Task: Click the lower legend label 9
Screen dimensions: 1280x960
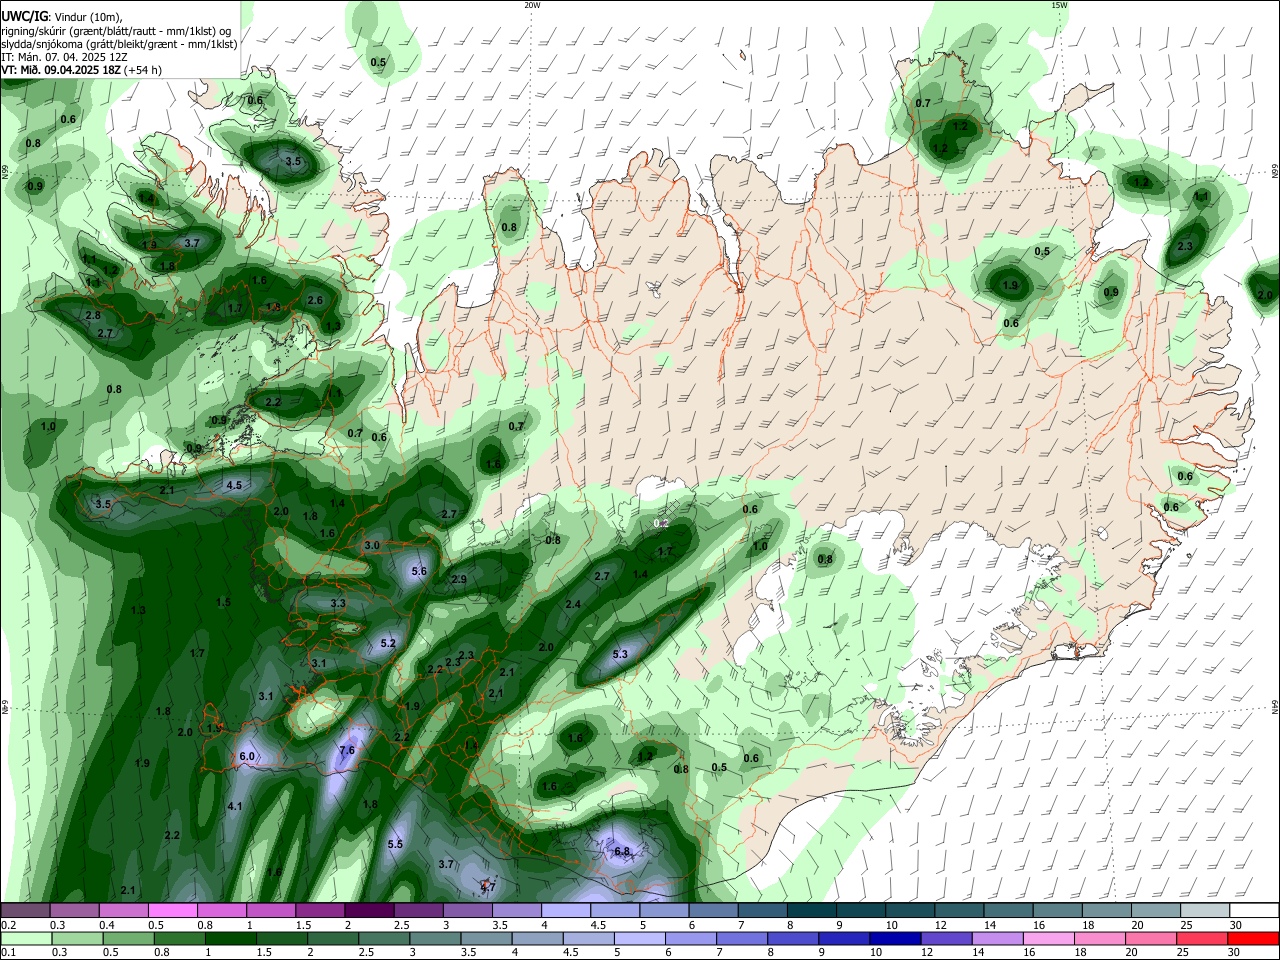Action: click(x=823, y=953)
